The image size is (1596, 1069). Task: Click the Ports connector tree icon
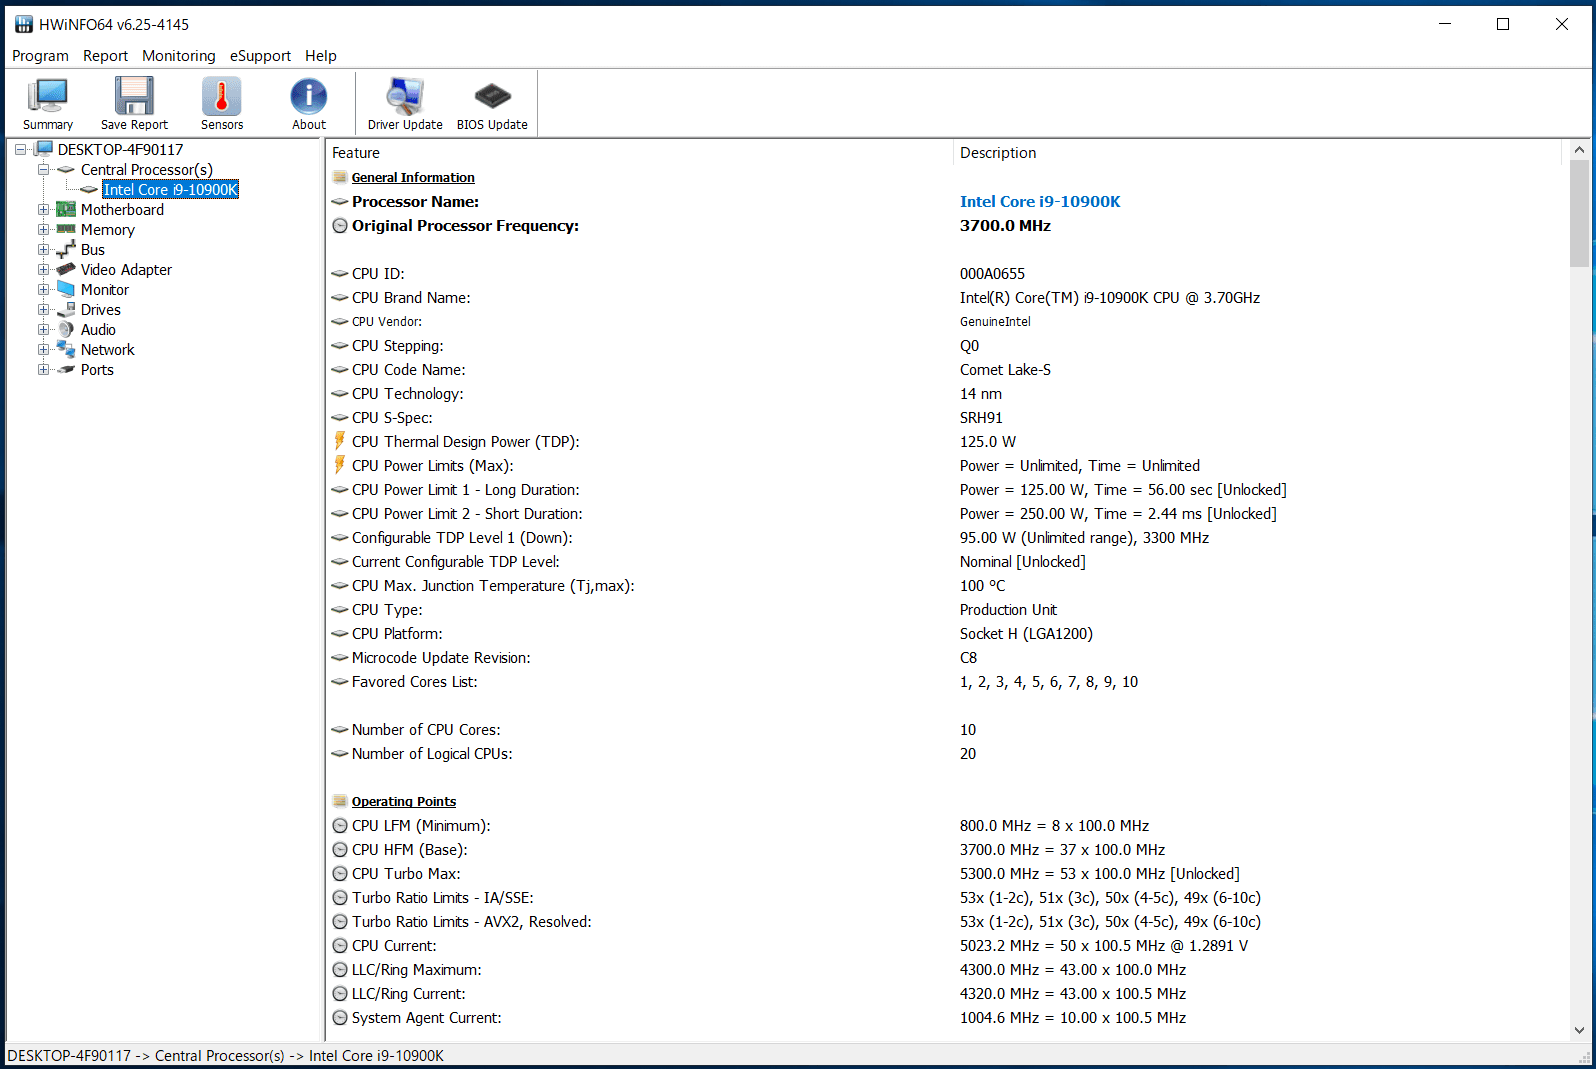(x=66, y=369)
